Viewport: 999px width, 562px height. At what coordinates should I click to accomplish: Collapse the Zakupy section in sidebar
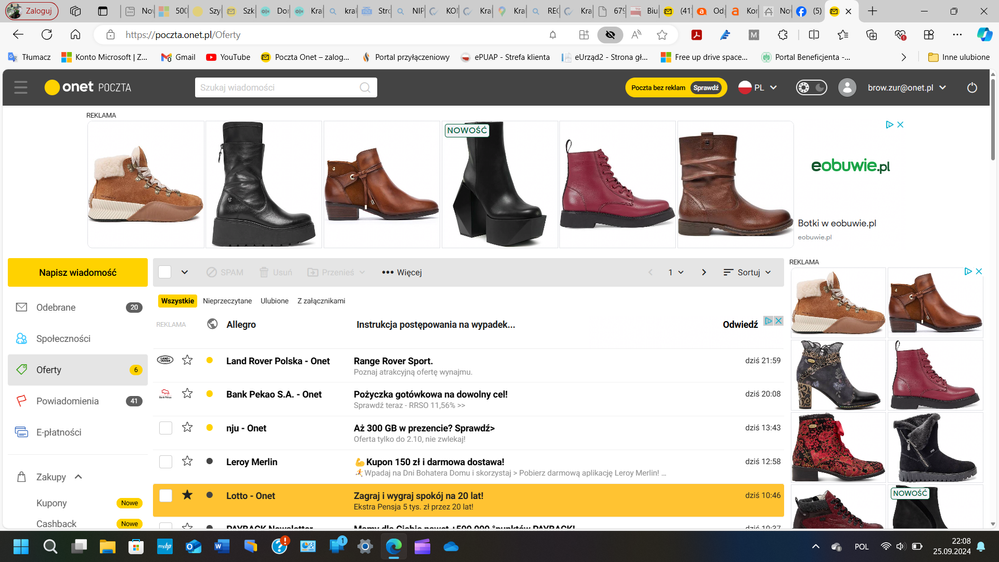(x=79, y=477)
